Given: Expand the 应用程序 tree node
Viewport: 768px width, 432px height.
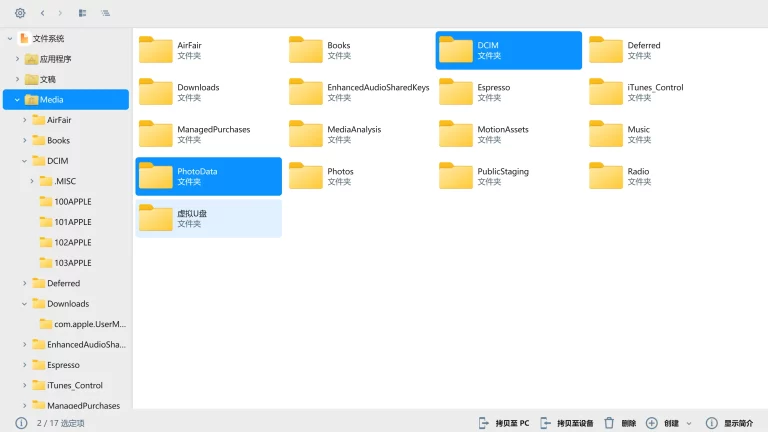Looking at the screenshot, I should 17,59.
